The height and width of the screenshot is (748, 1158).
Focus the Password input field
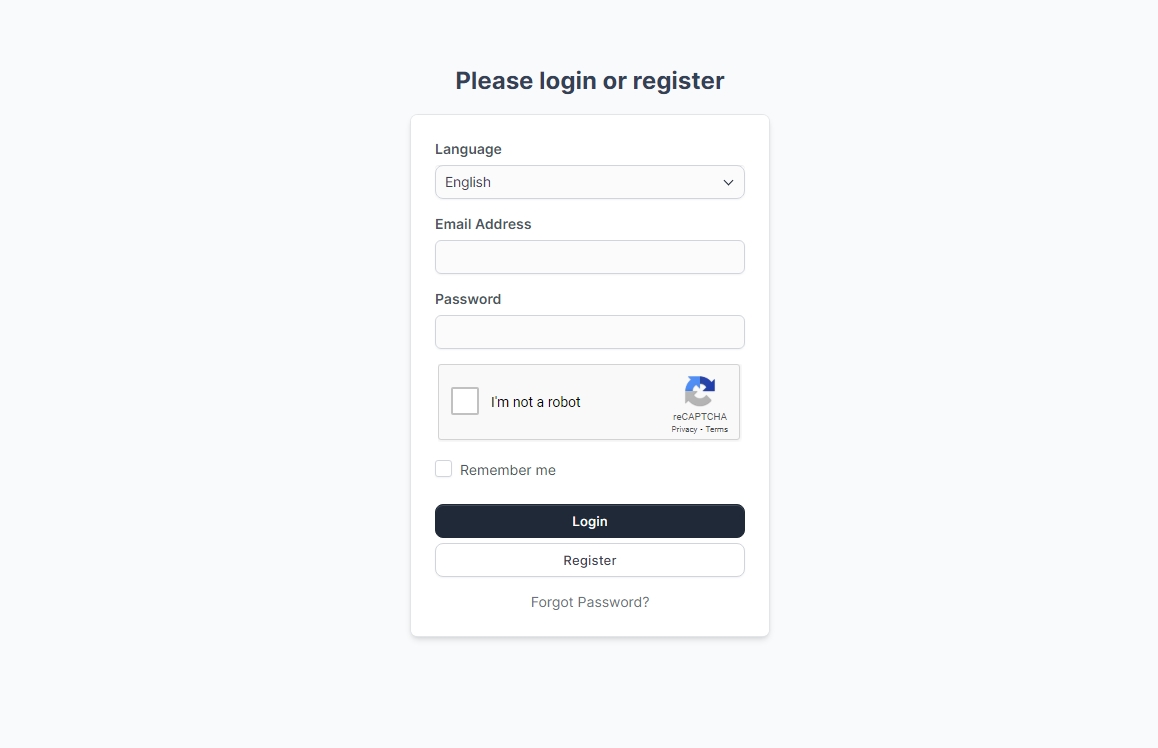[589, 332]
